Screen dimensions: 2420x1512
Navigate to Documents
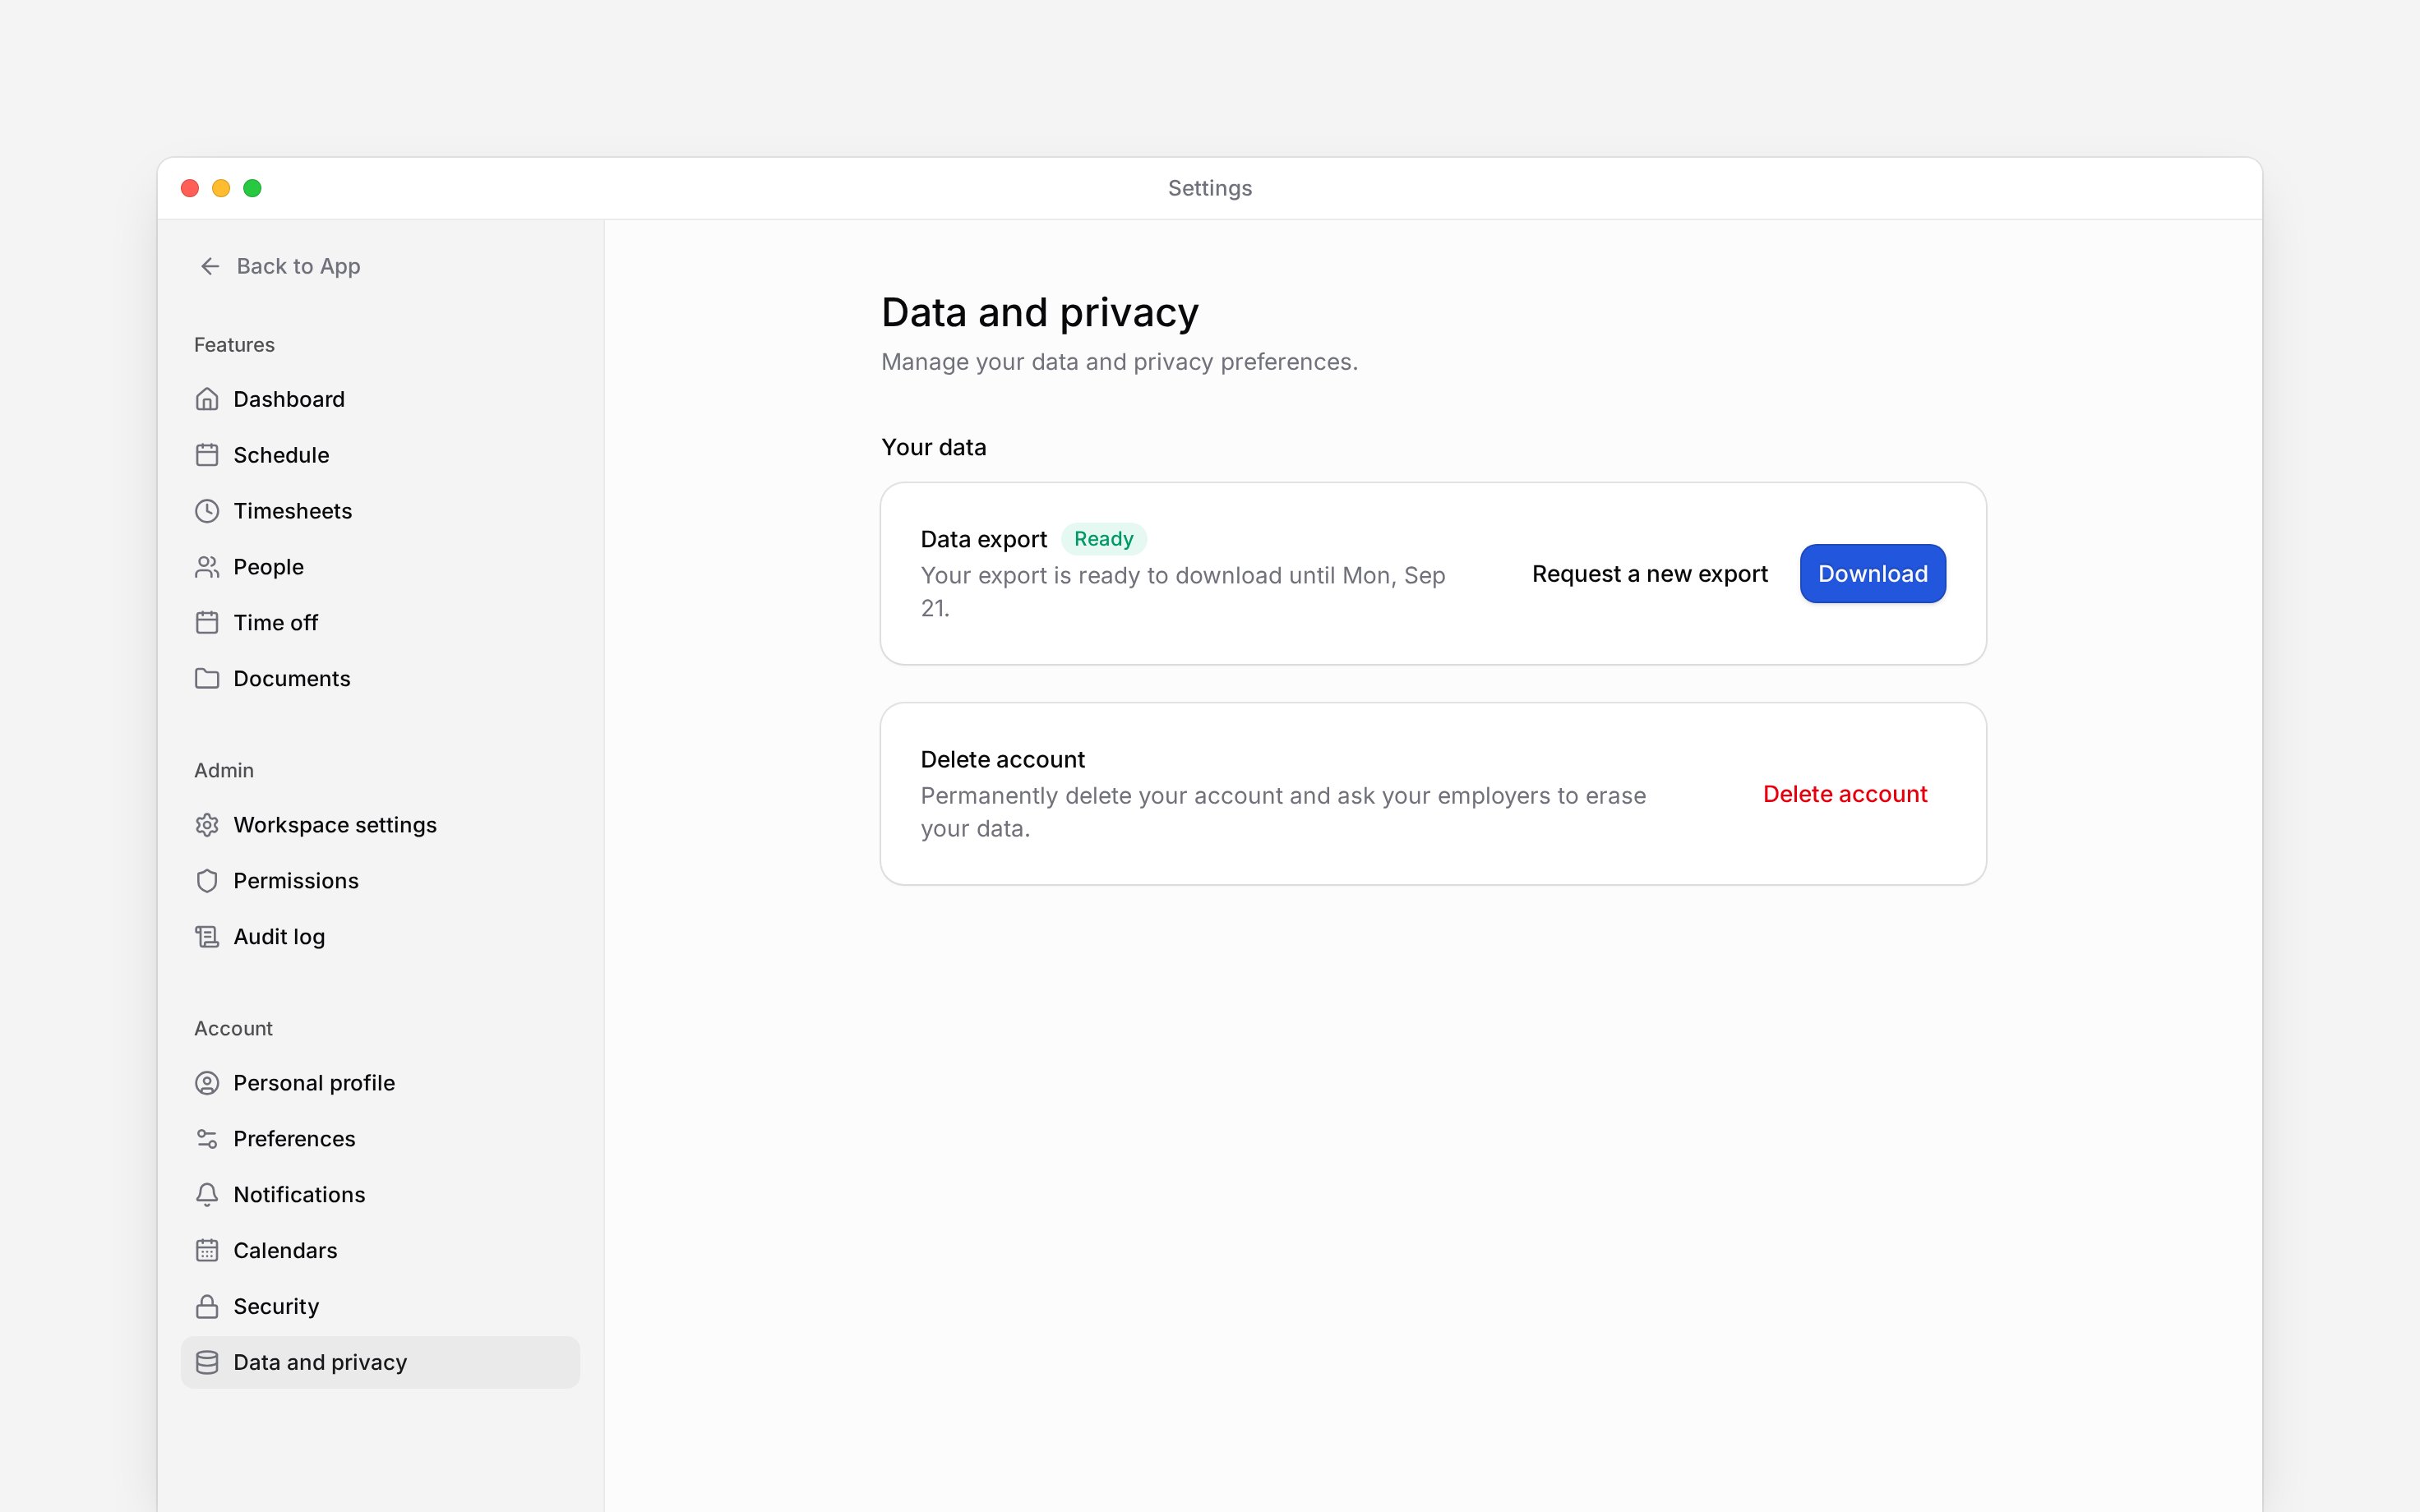pyautogui.click(x=380, y=679)
